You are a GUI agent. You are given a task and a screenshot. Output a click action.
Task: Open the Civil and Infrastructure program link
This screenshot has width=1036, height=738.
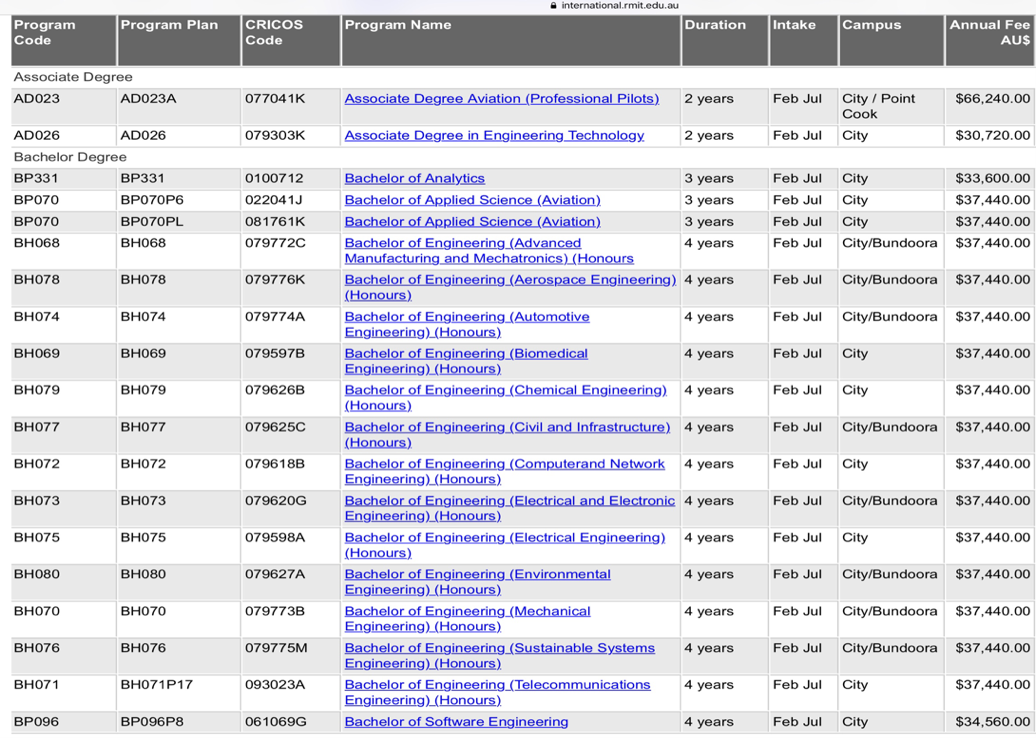point(507,428)
